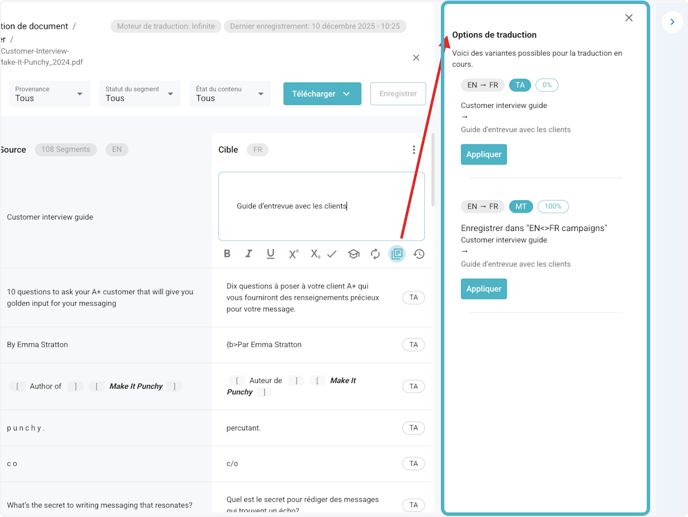This screenshot has width=688, height=517.
Task: Open the Provenance filter dropdown
Action: tap(50, 94)
